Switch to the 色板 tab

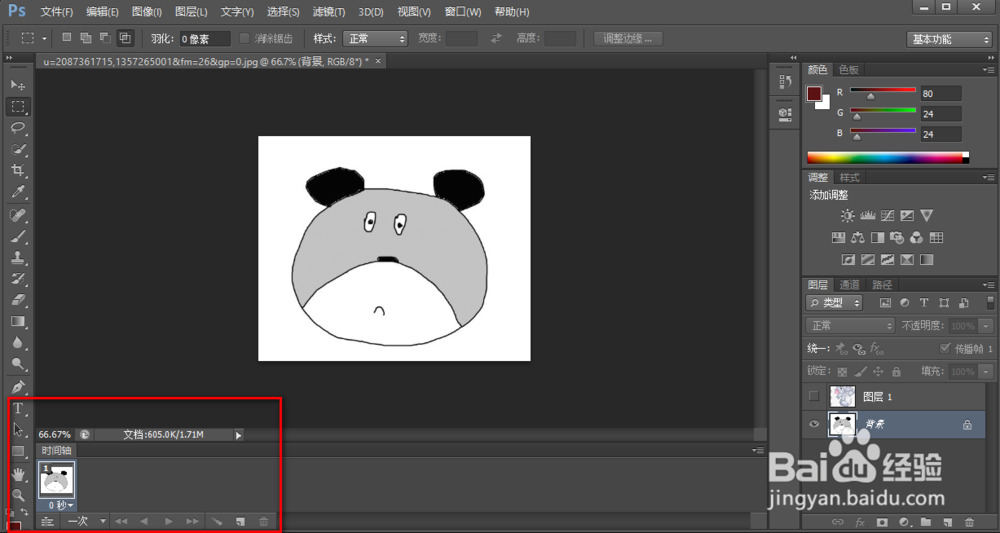849,69
